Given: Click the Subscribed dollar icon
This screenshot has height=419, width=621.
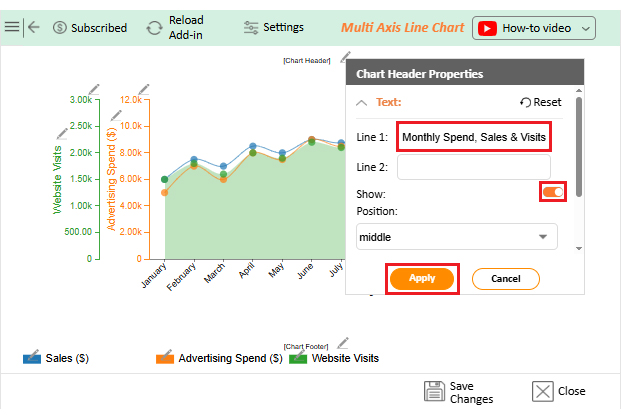Looking at the screenshot, I should pyautogui.click(x=60, y=28).
